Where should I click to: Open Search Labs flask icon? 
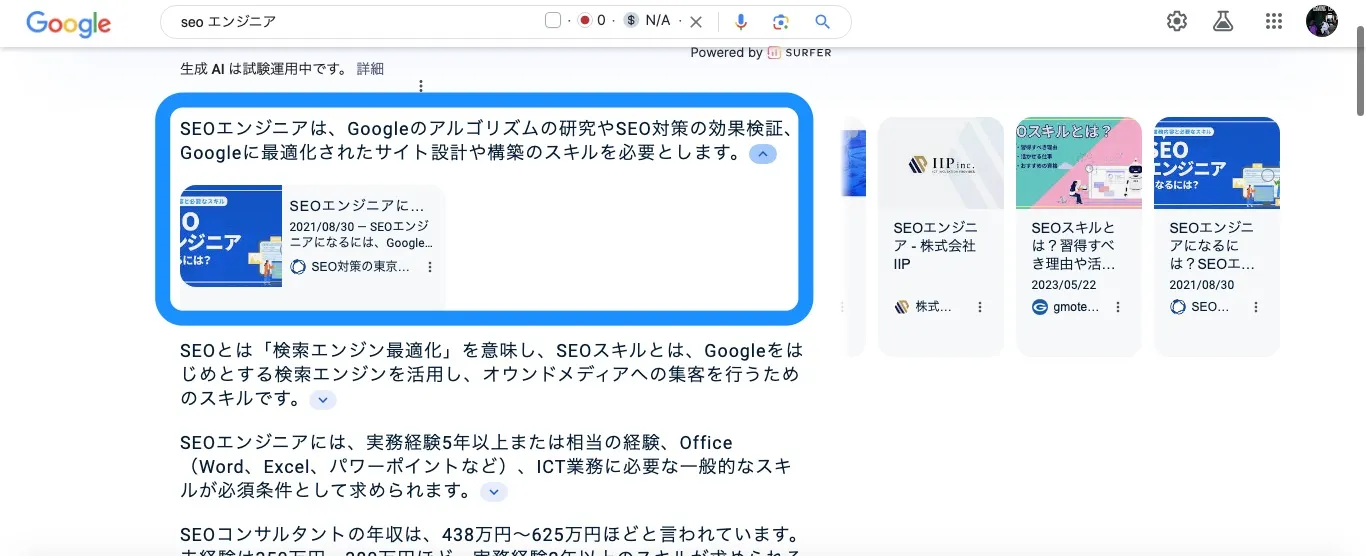click(x=1223, y=21)
